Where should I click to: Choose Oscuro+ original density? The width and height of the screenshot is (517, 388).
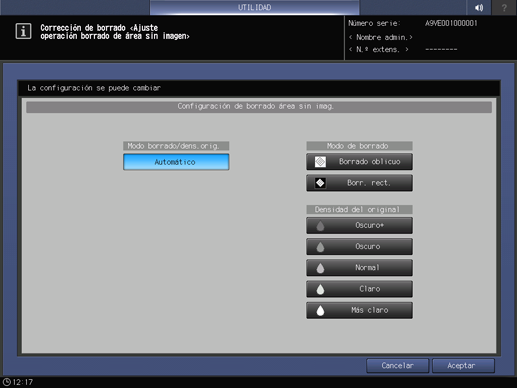pos(359,226)
